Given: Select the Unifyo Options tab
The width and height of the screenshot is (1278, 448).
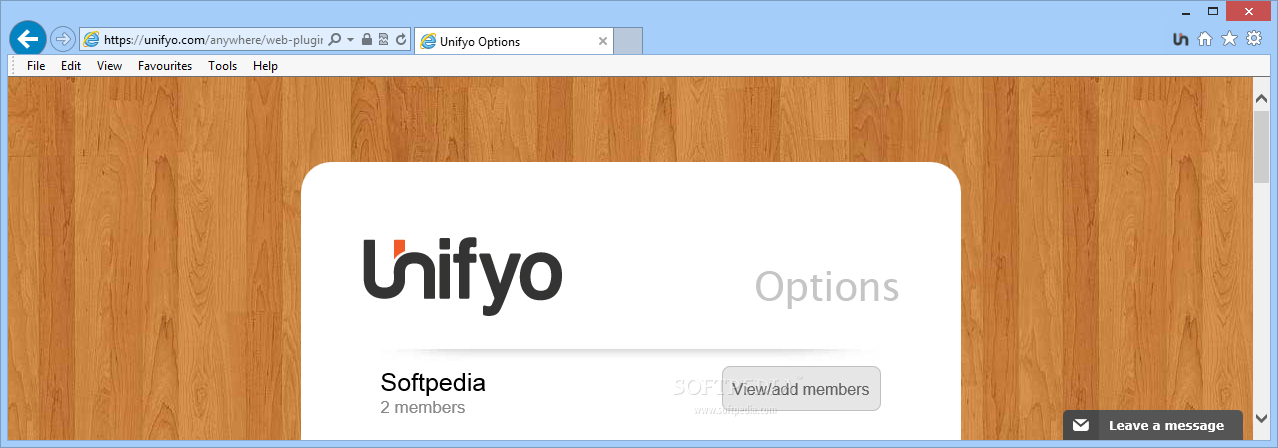Looking at the screenshot, I should pyautogui.click(x=513, y=41).
